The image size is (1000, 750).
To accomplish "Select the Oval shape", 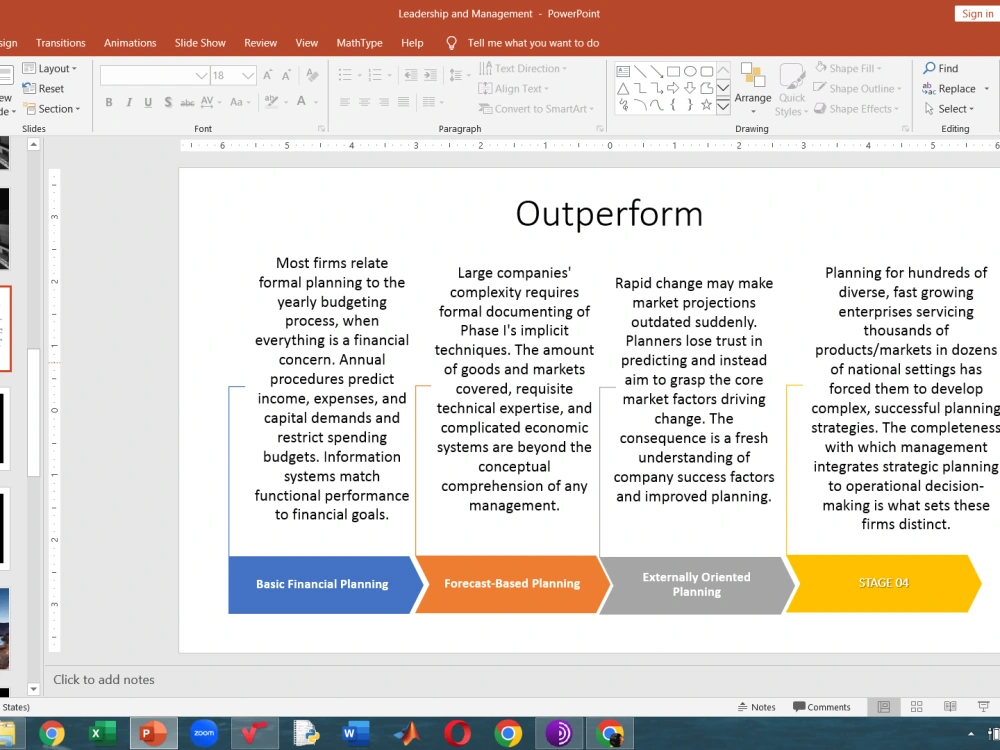I will click(x=690, y=71).
